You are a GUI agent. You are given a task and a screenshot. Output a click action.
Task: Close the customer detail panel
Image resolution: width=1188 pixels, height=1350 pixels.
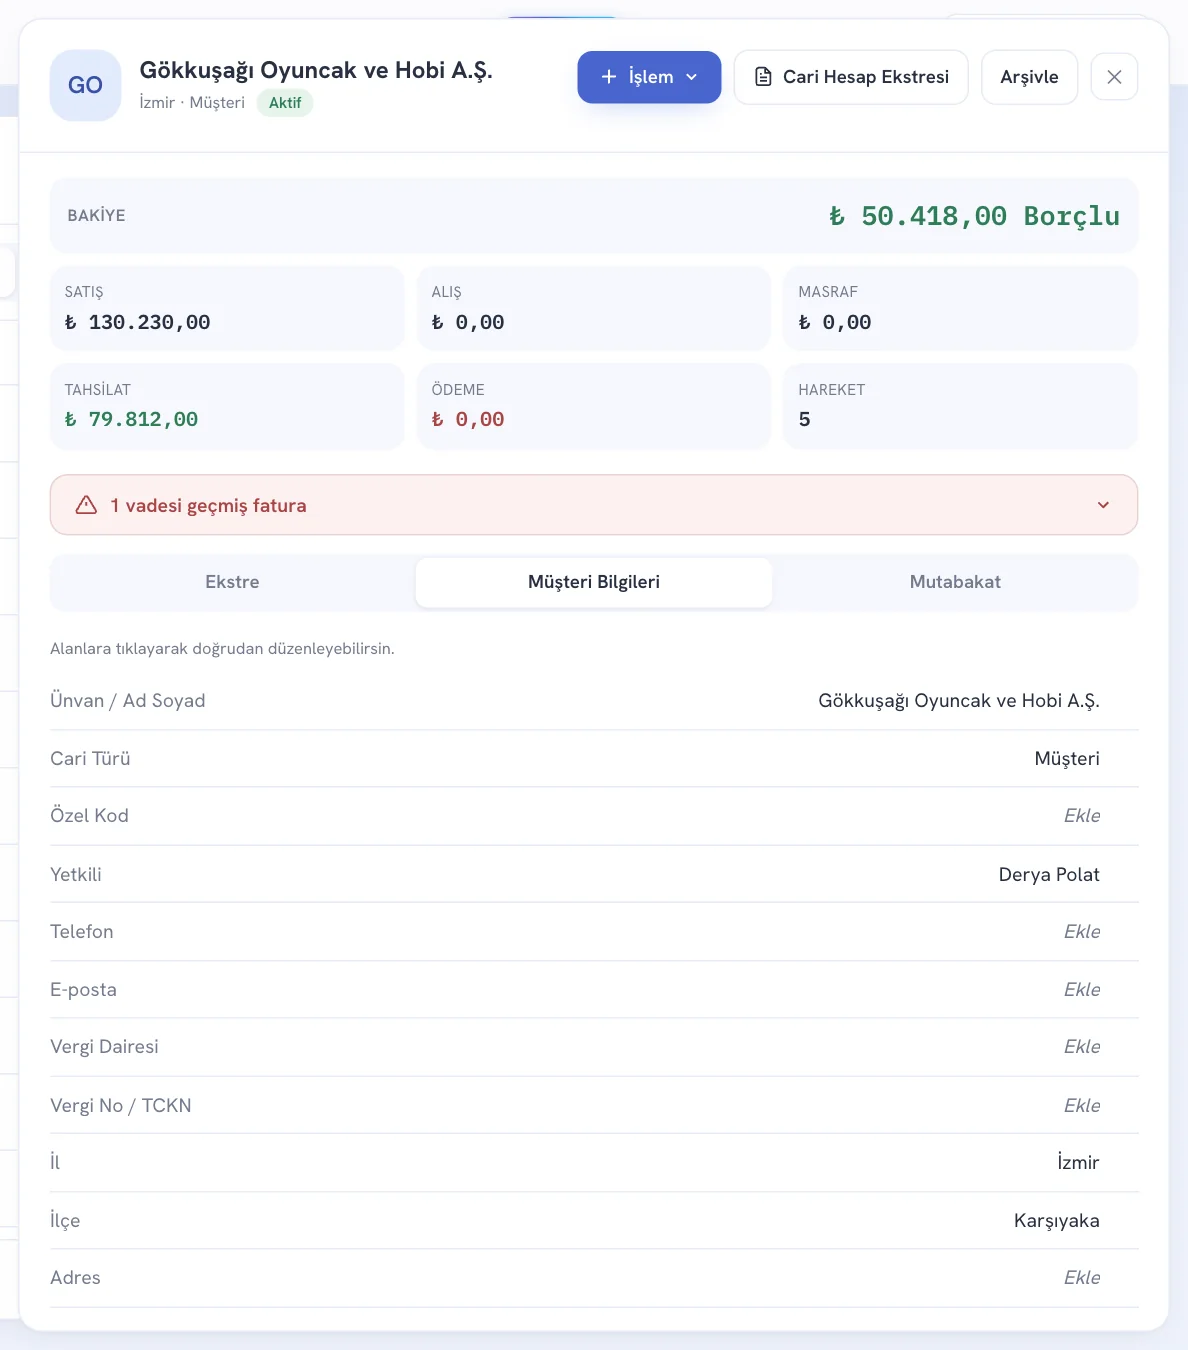[1114, 77]
